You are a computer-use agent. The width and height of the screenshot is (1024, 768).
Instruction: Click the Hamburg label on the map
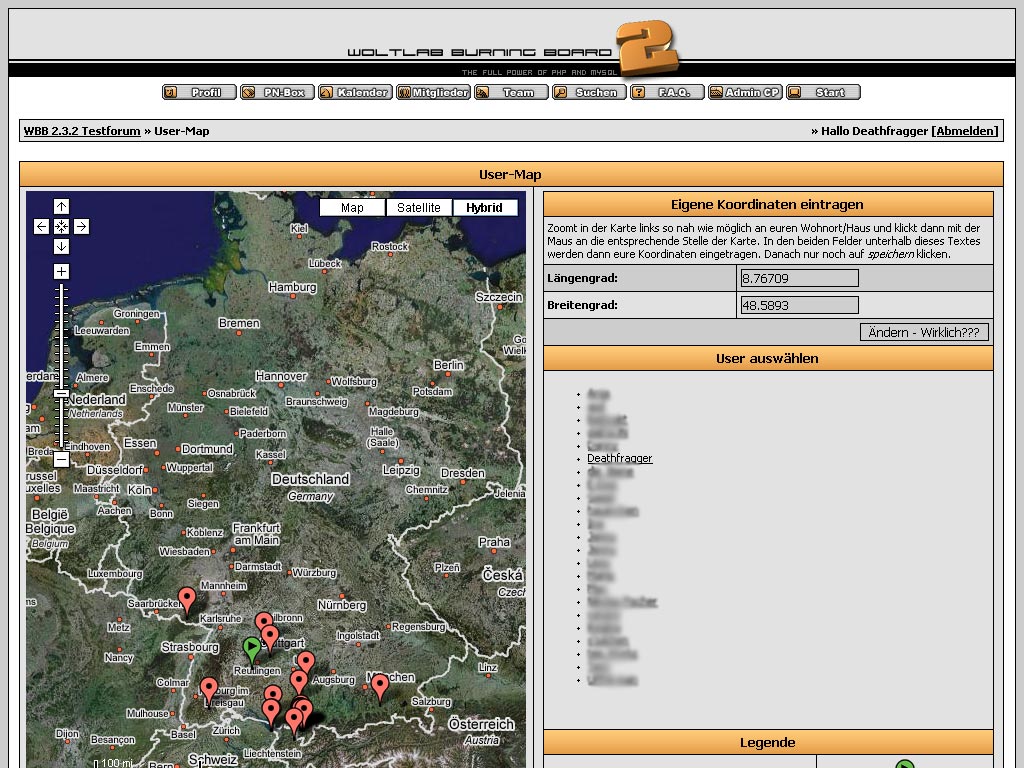[293, 287]
